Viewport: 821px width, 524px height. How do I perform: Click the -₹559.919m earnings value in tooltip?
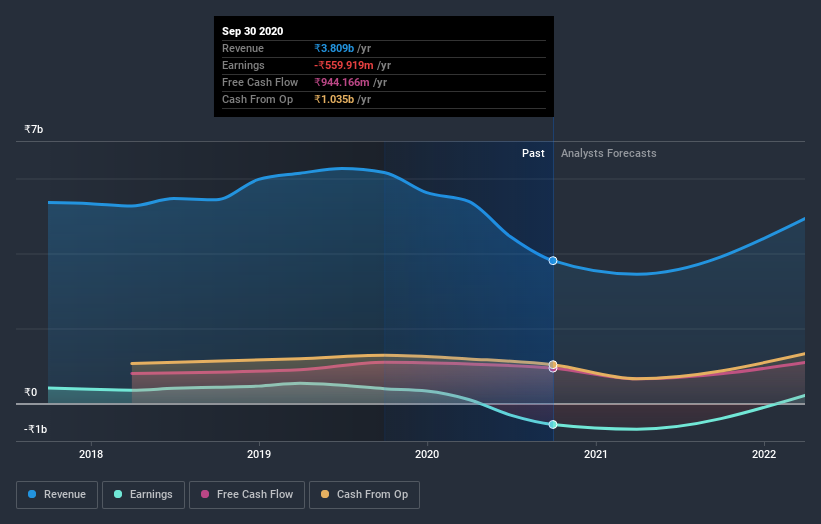coord(344,65)
